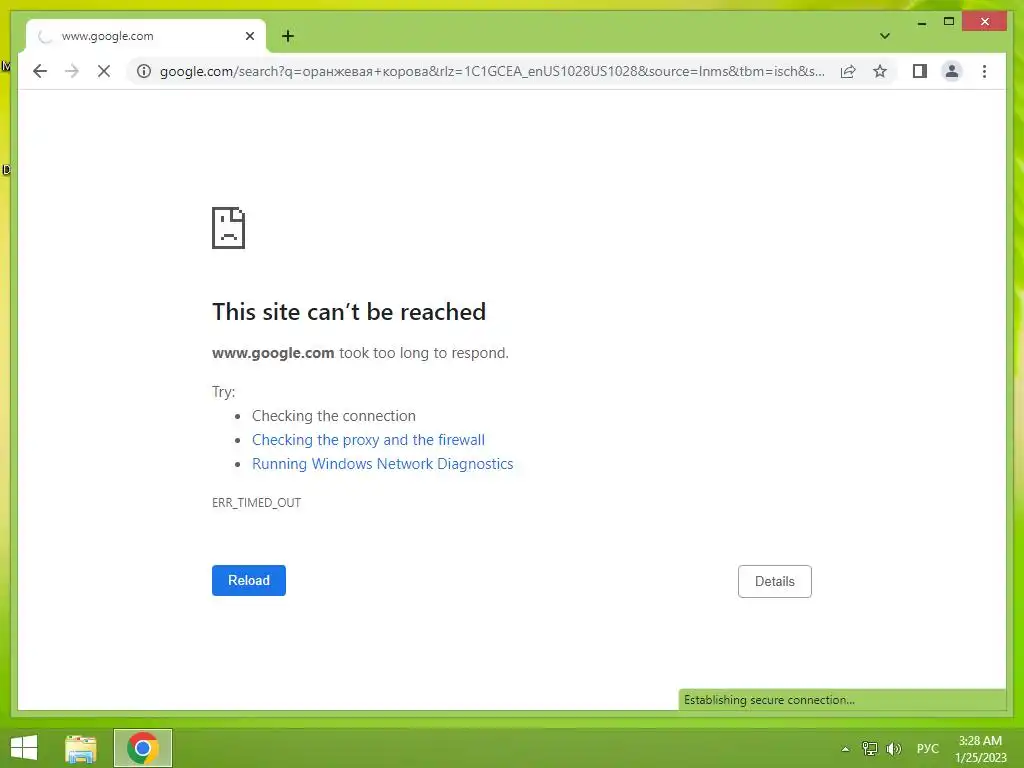The width and height of the screenshot is (1024, 768).
Task: Stop loading the page
Action: point(104,71)
